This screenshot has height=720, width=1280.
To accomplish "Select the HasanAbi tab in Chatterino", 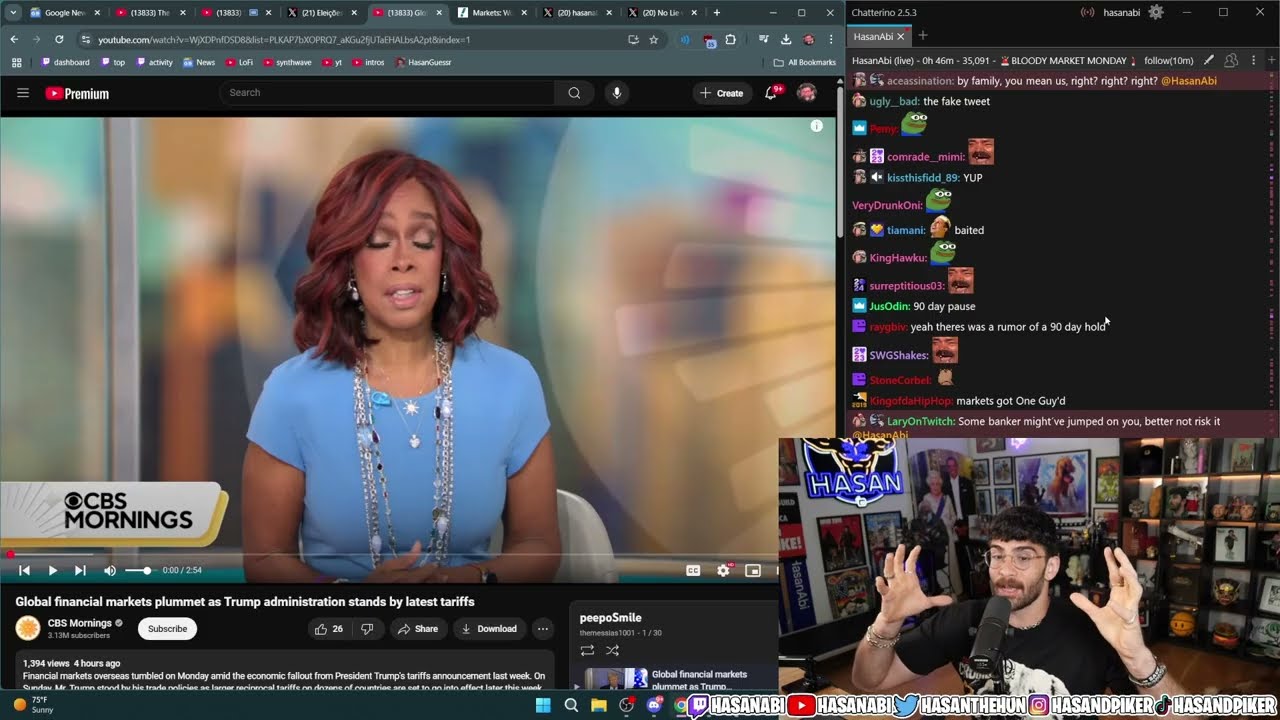I will (878, 36).
